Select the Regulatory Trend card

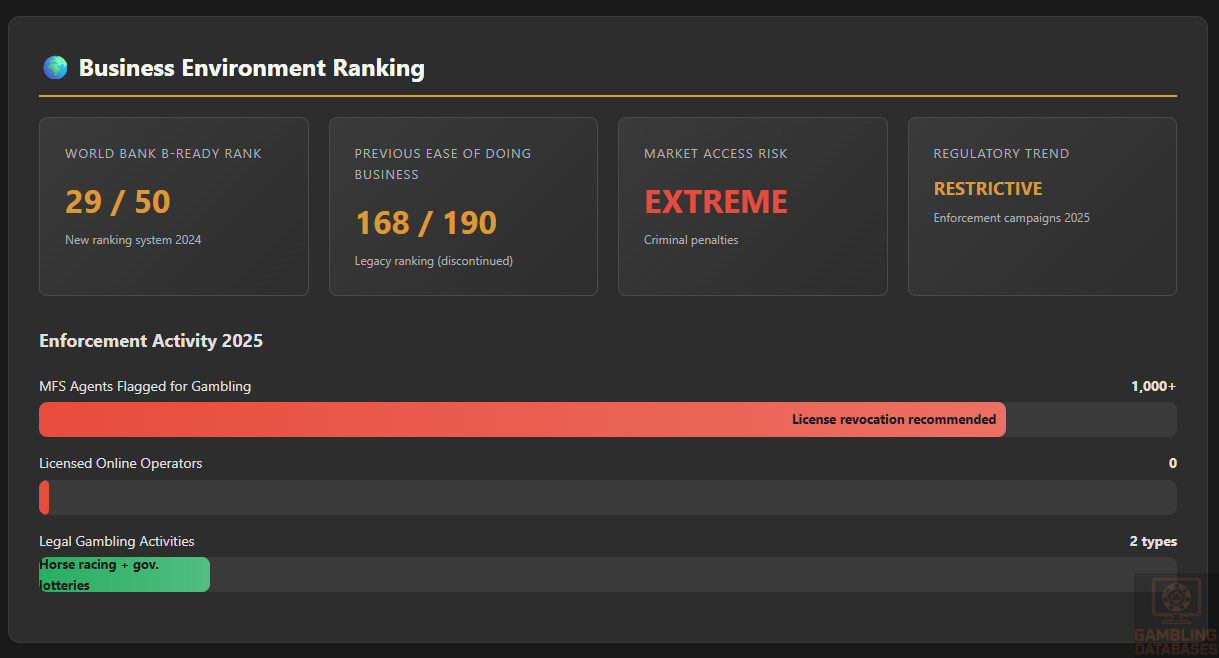(1041, 206)
